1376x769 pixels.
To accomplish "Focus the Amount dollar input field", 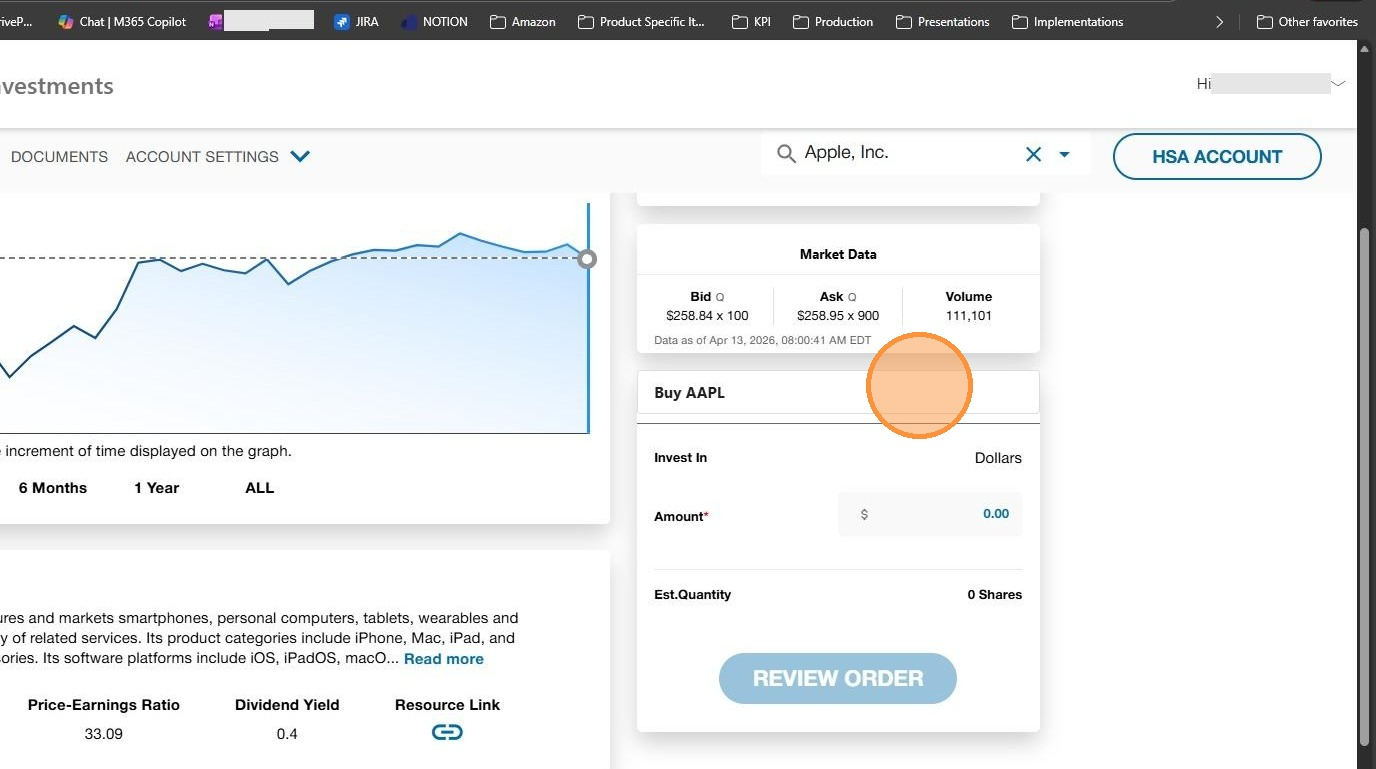I will tap(930, 514).
